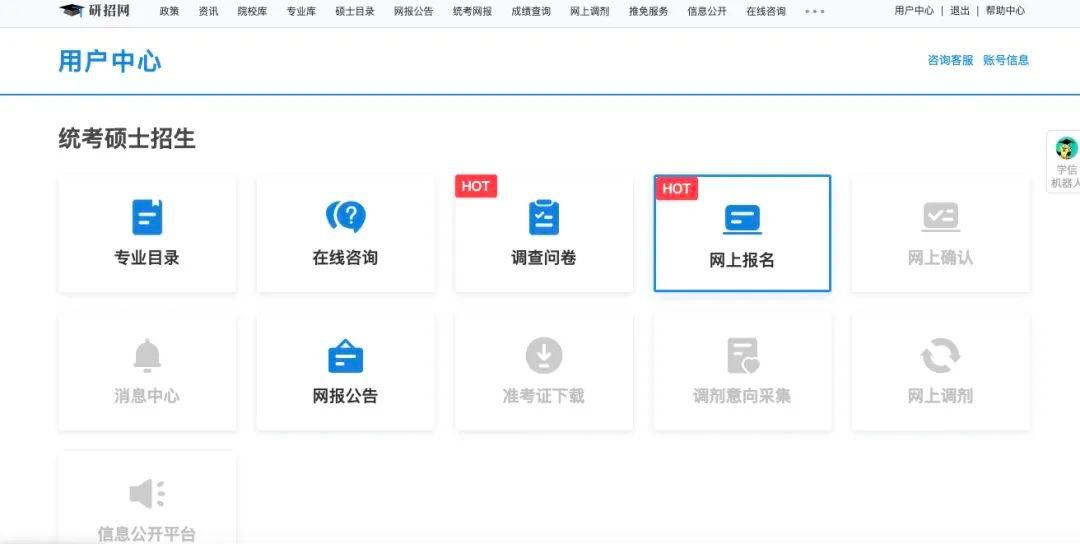Open the 帮助中心 link
This screenshot has height=544, width=1080.
[1005, 10]
